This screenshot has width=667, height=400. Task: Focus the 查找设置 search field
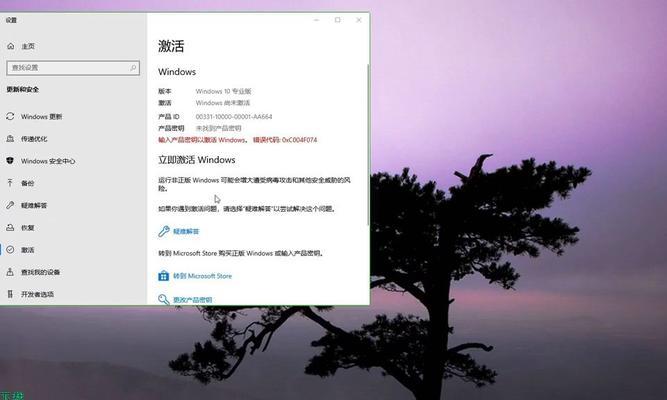coord(73,68)
